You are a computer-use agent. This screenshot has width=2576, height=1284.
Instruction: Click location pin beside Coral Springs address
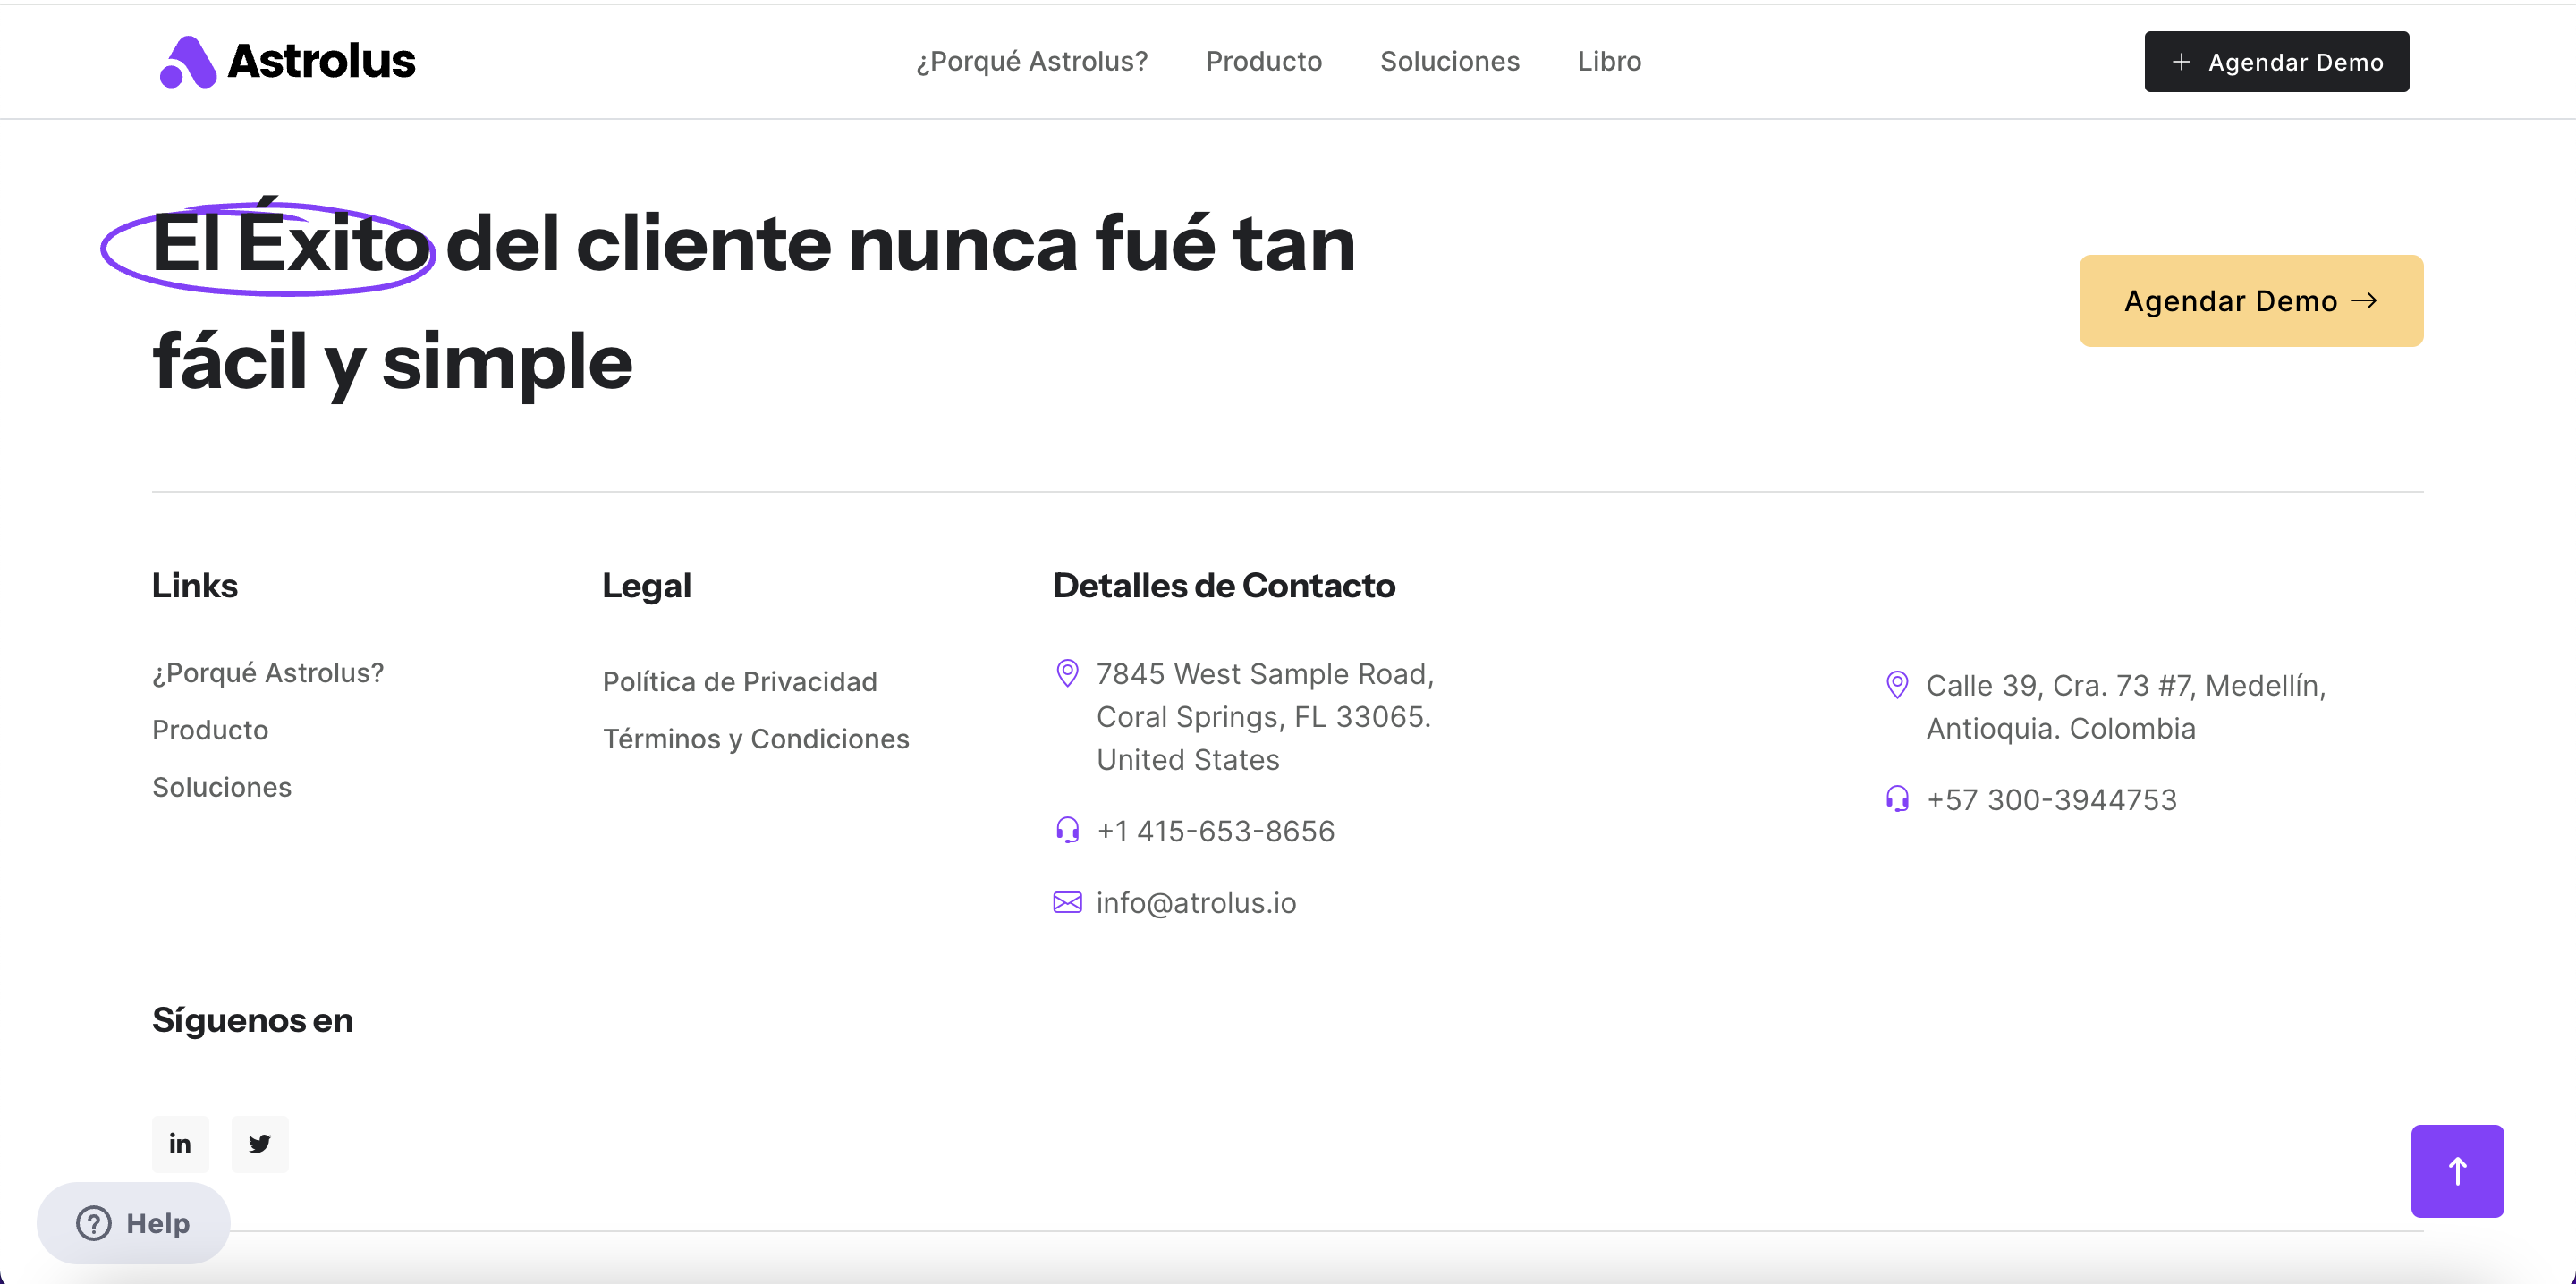(x=1067, y=673)
